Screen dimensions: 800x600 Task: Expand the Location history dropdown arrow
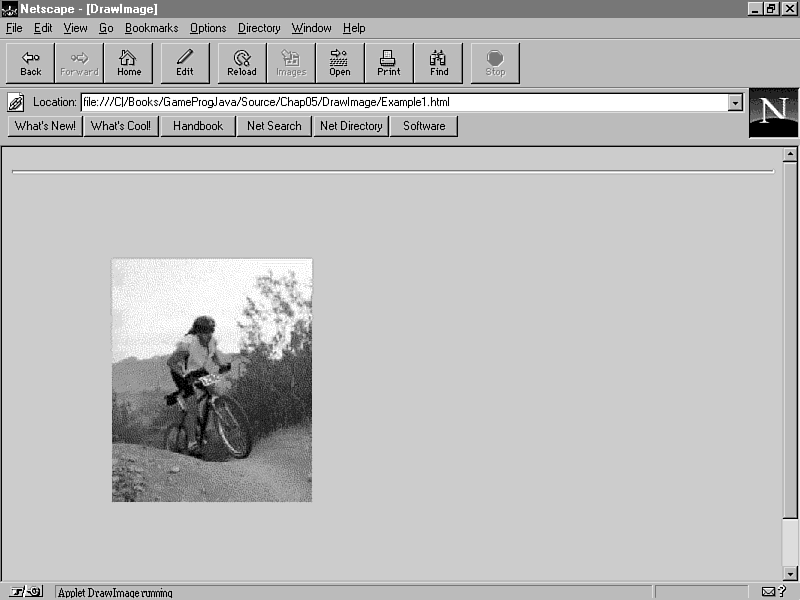pos(735,103)
